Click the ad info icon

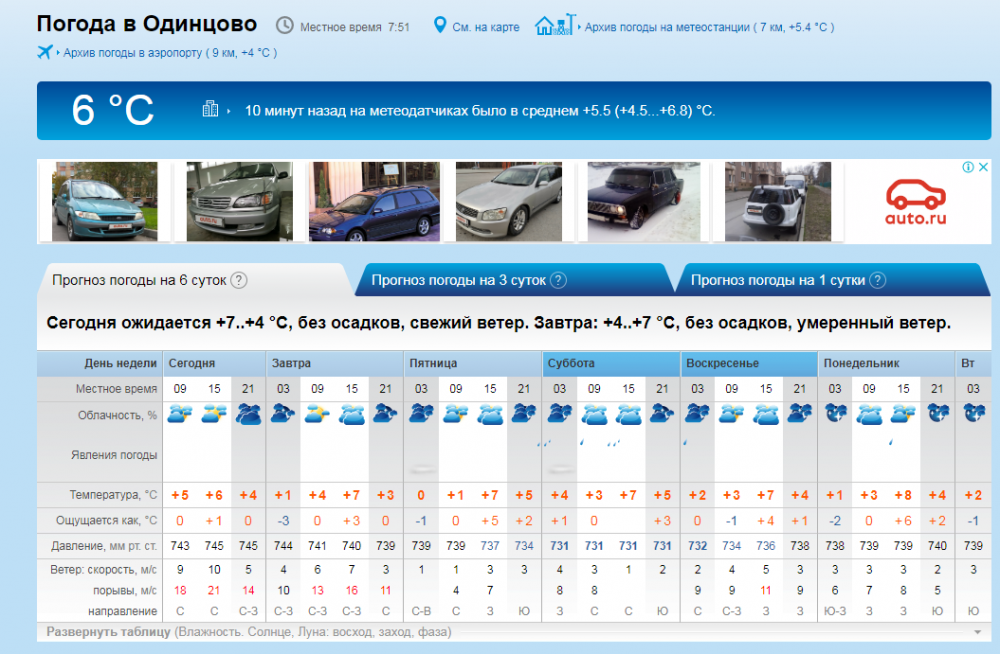(x=968, y=167)
